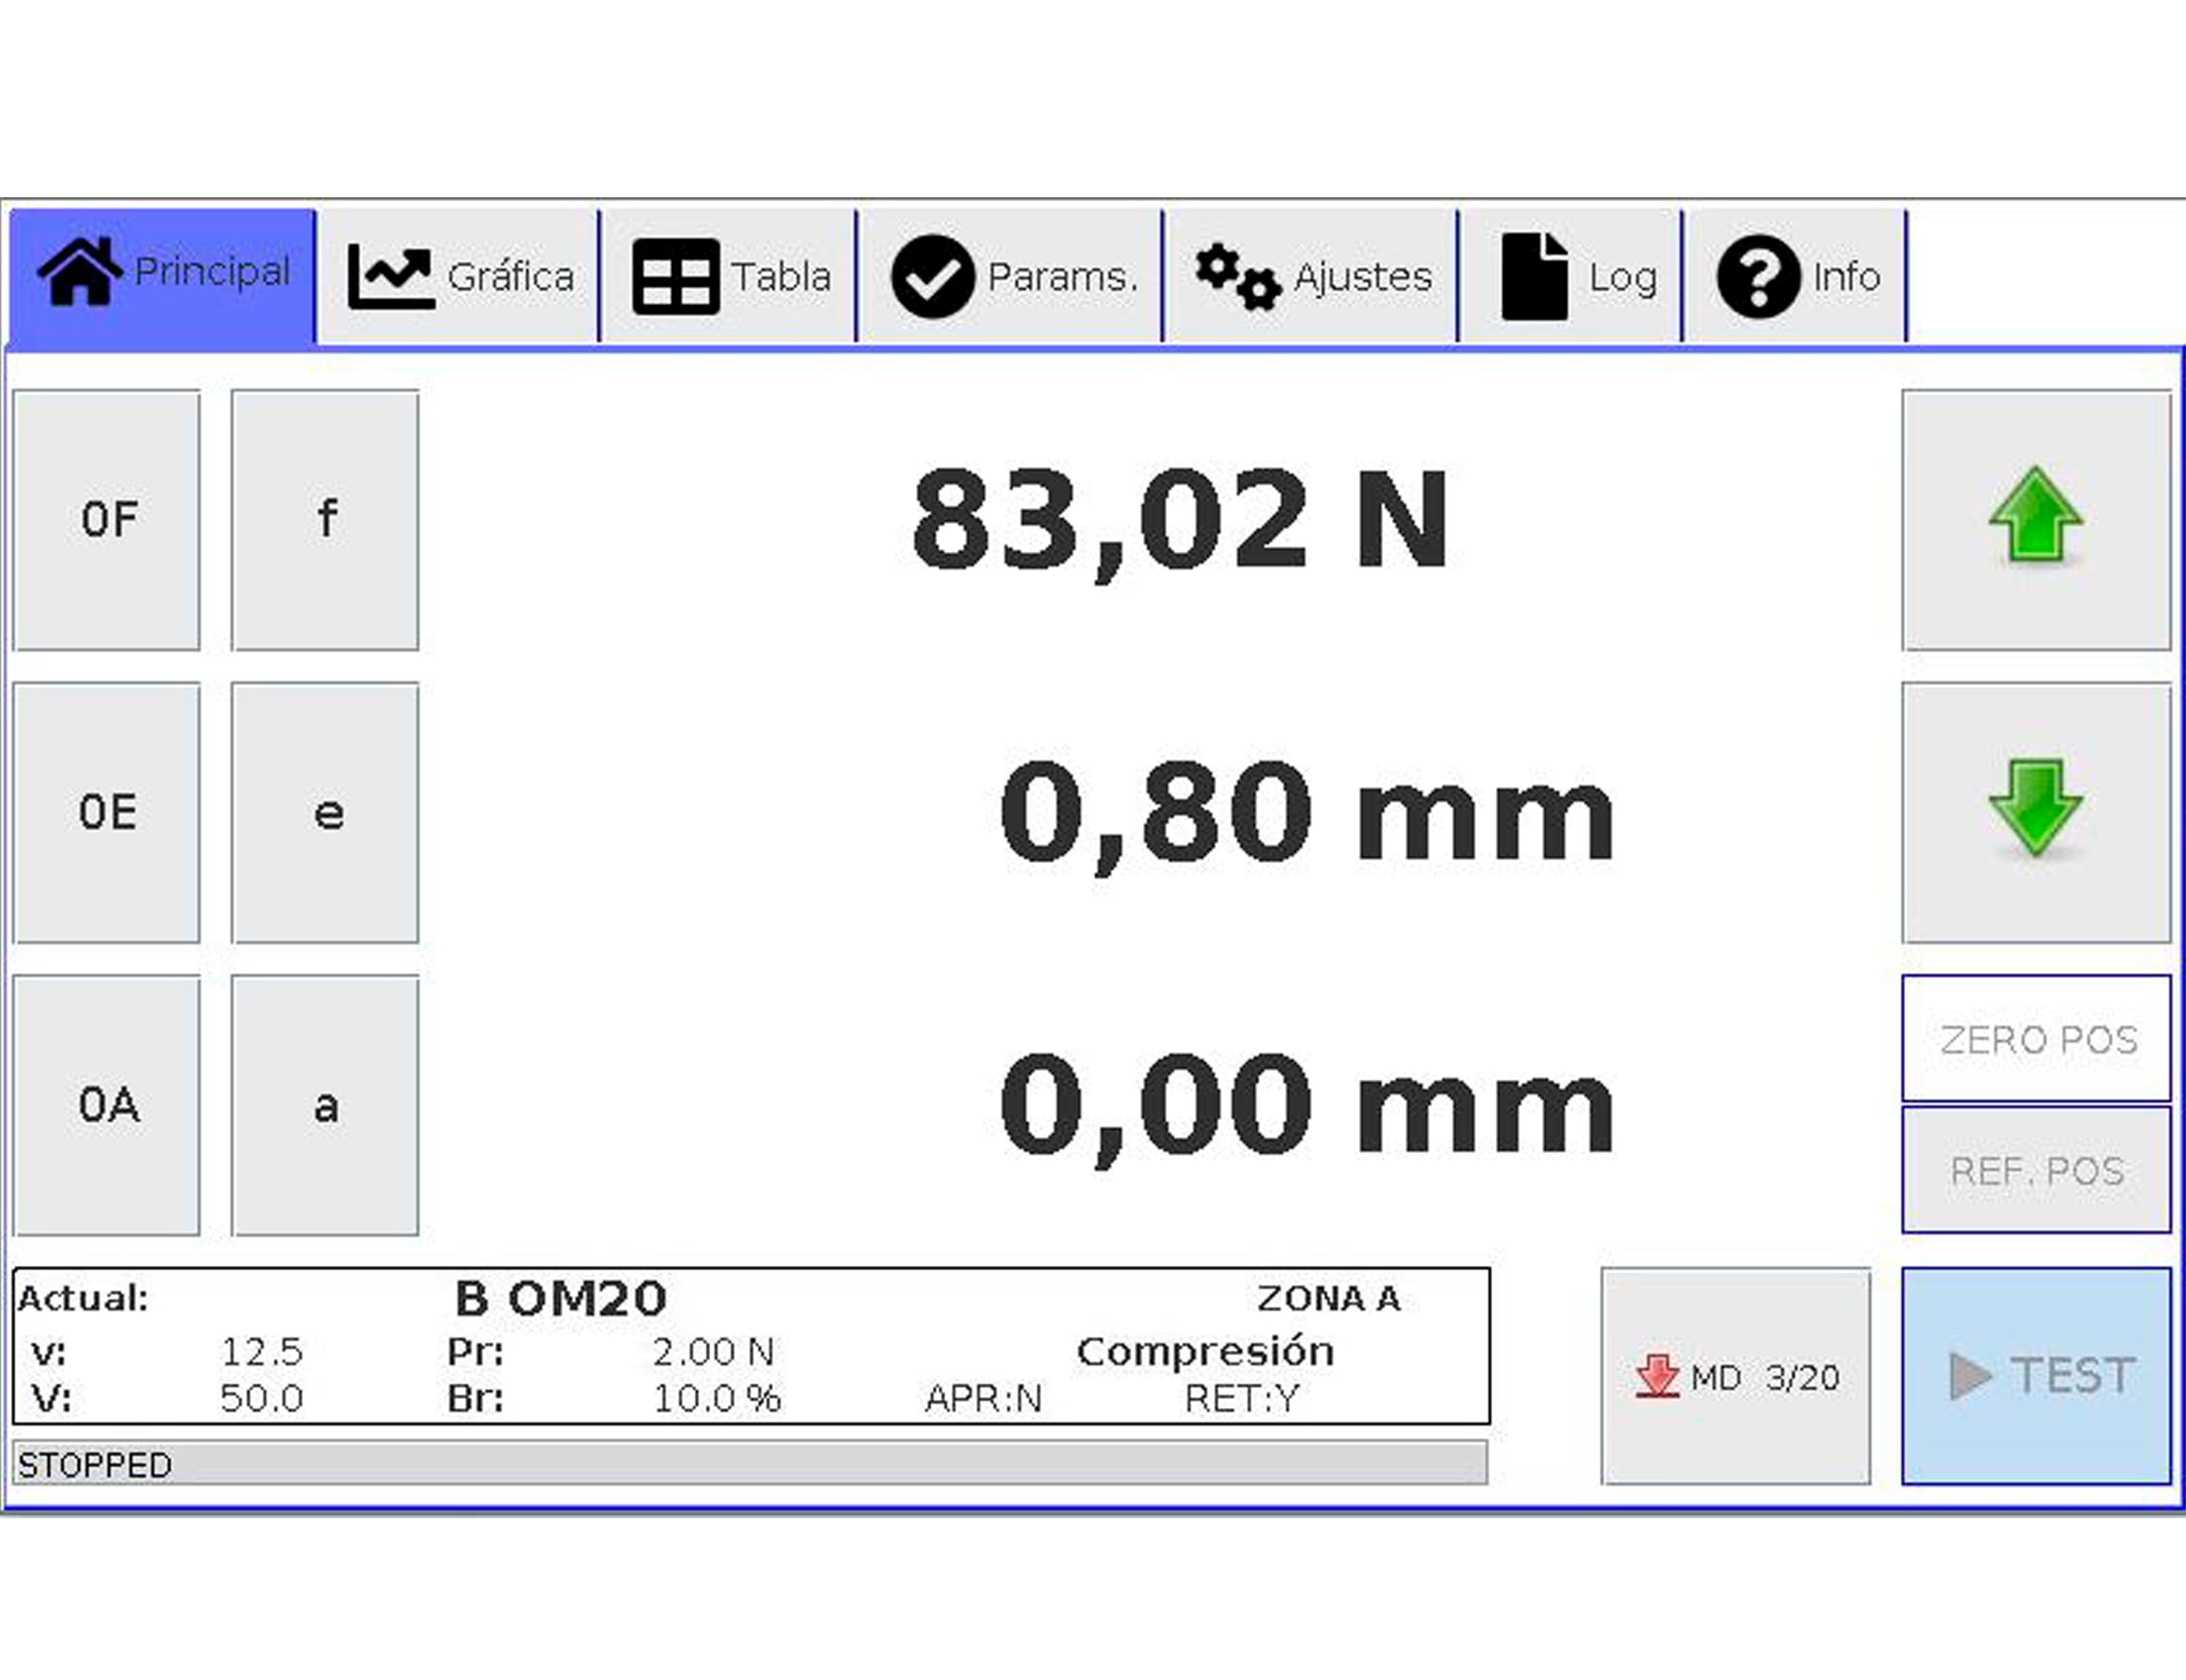Screen dimensions: 2186x1680
Task: Open Ajustes settings gears tab
Action: point(1311,276)
